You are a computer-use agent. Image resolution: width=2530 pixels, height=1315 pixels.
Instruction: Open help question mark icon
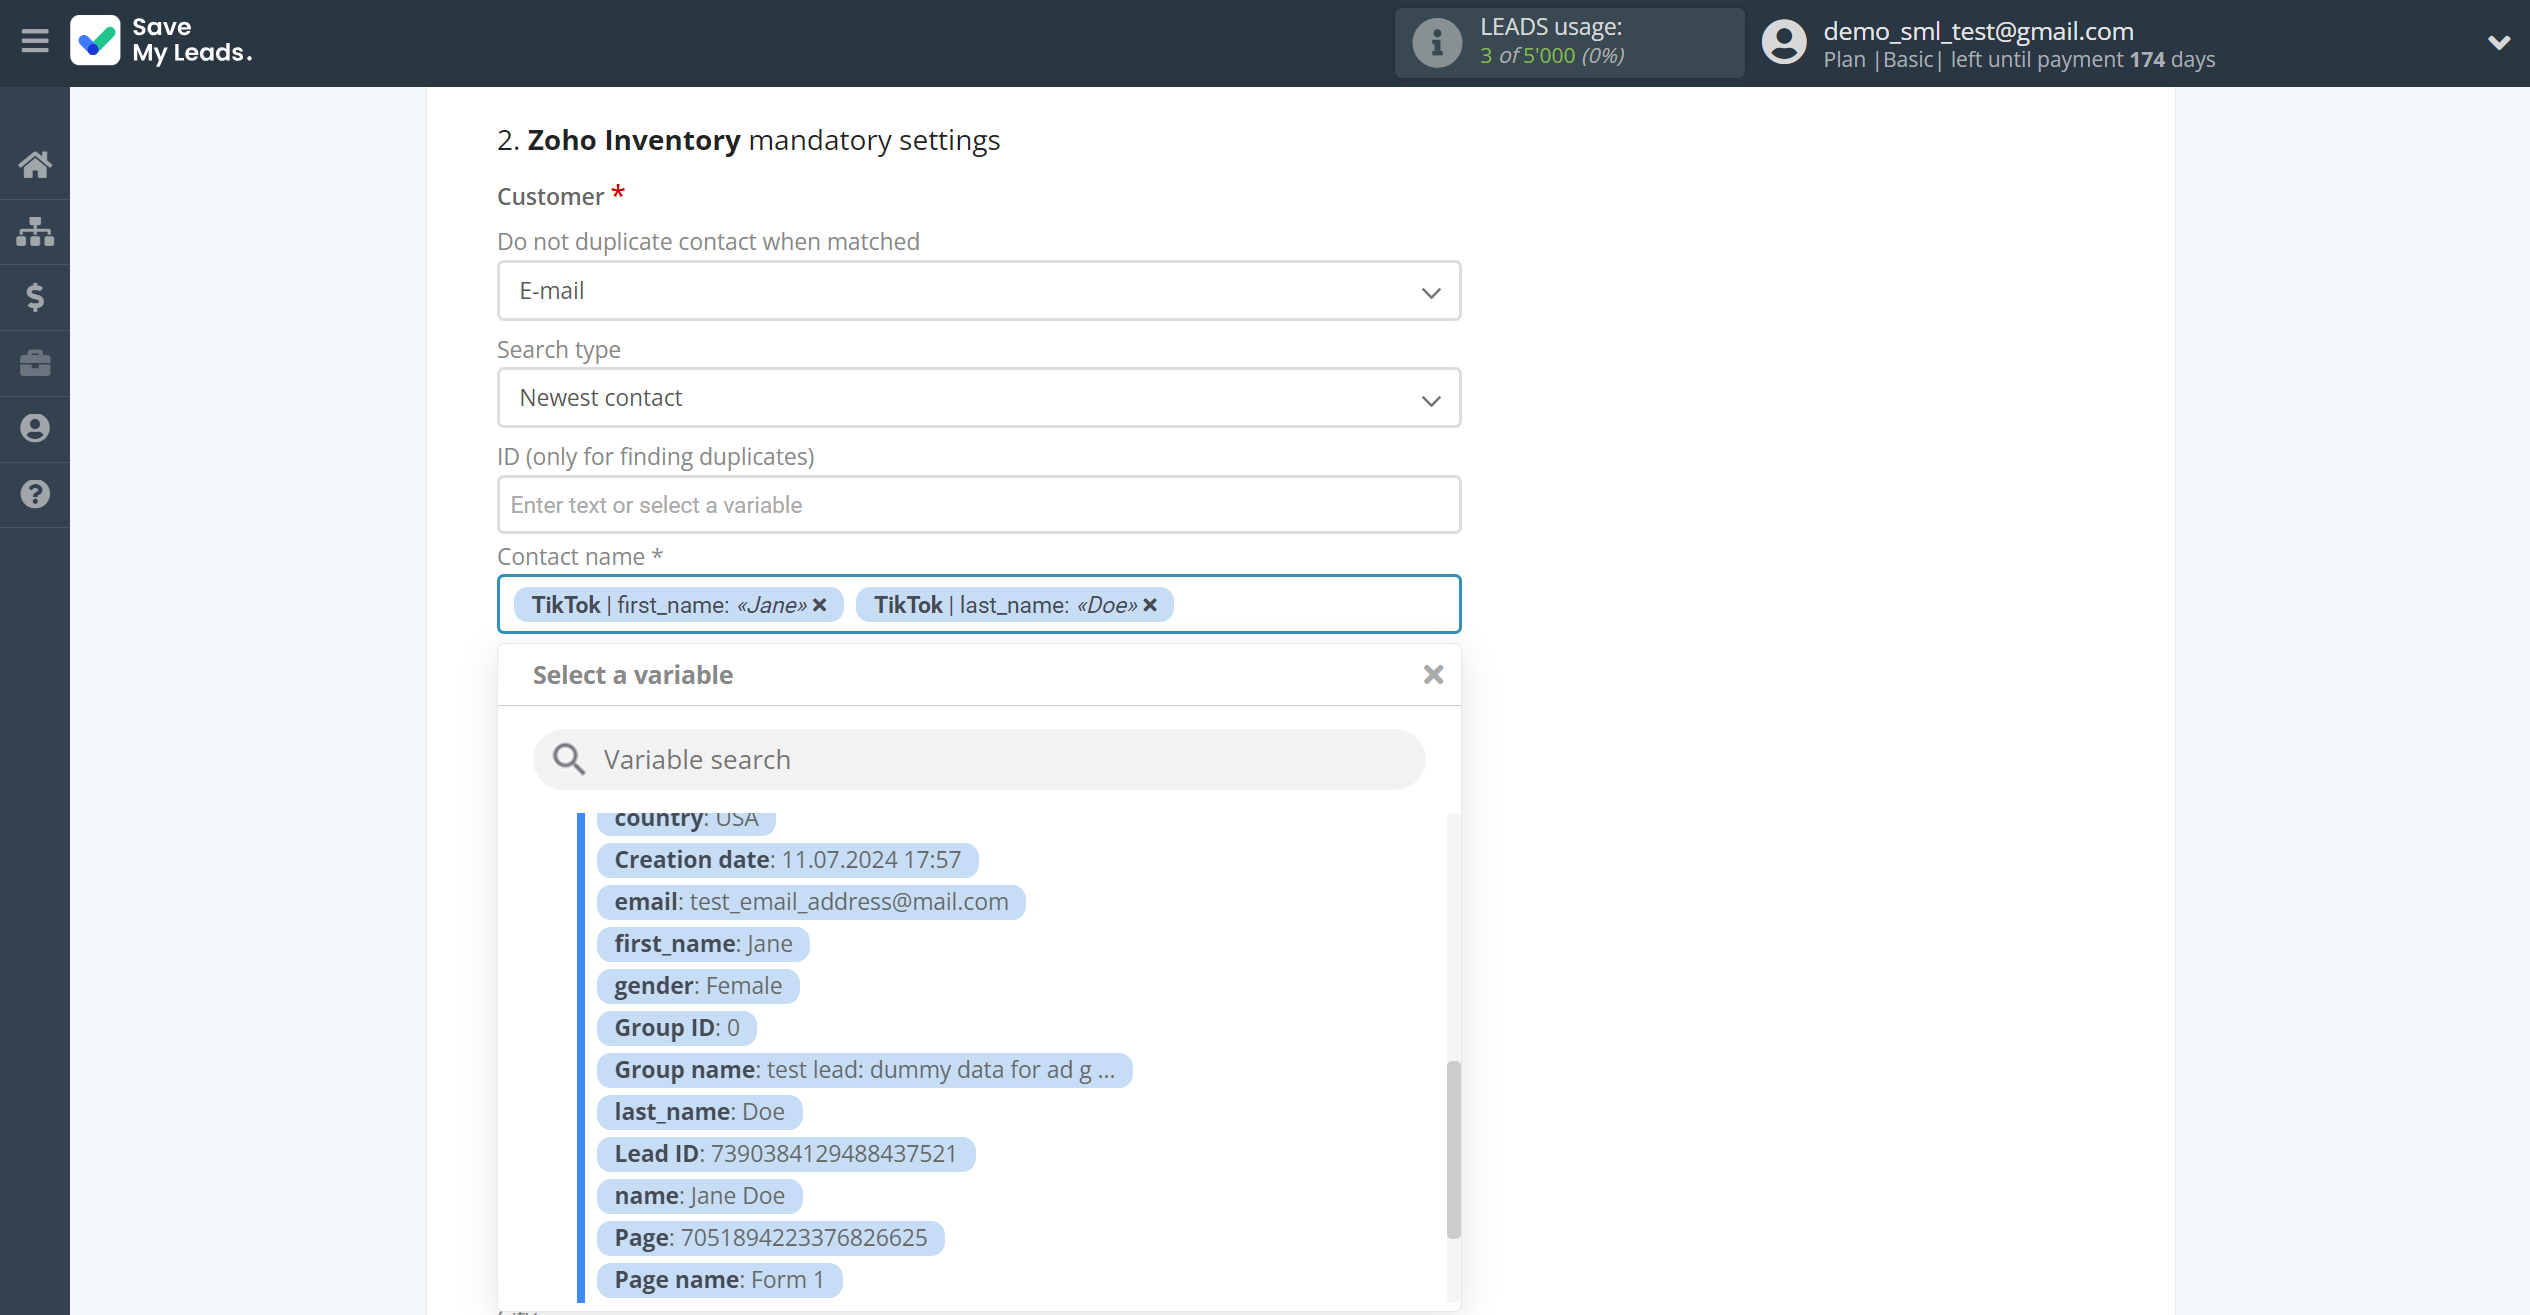tap(35, 494)
